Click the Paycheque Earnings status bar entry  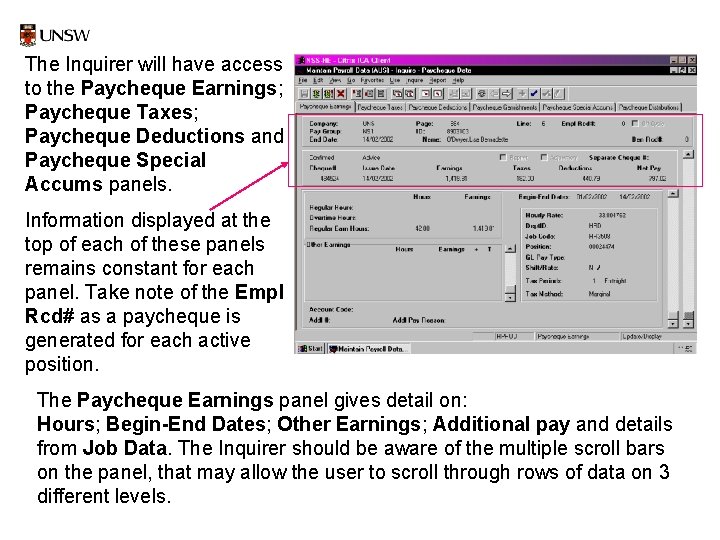pyautogui.click(x=577, y=337)
